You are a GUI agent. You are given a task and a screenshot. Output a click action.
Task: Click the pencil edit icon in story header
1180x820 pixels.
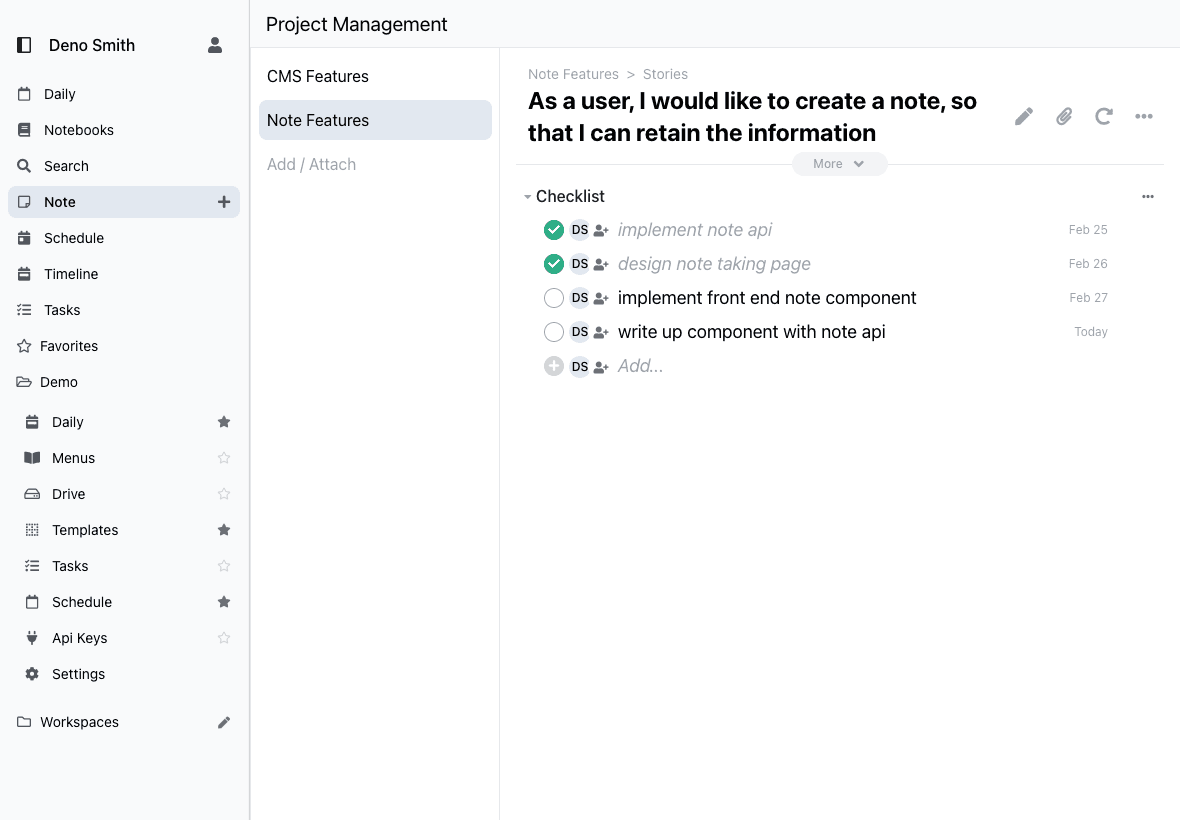pos(1023,116)
